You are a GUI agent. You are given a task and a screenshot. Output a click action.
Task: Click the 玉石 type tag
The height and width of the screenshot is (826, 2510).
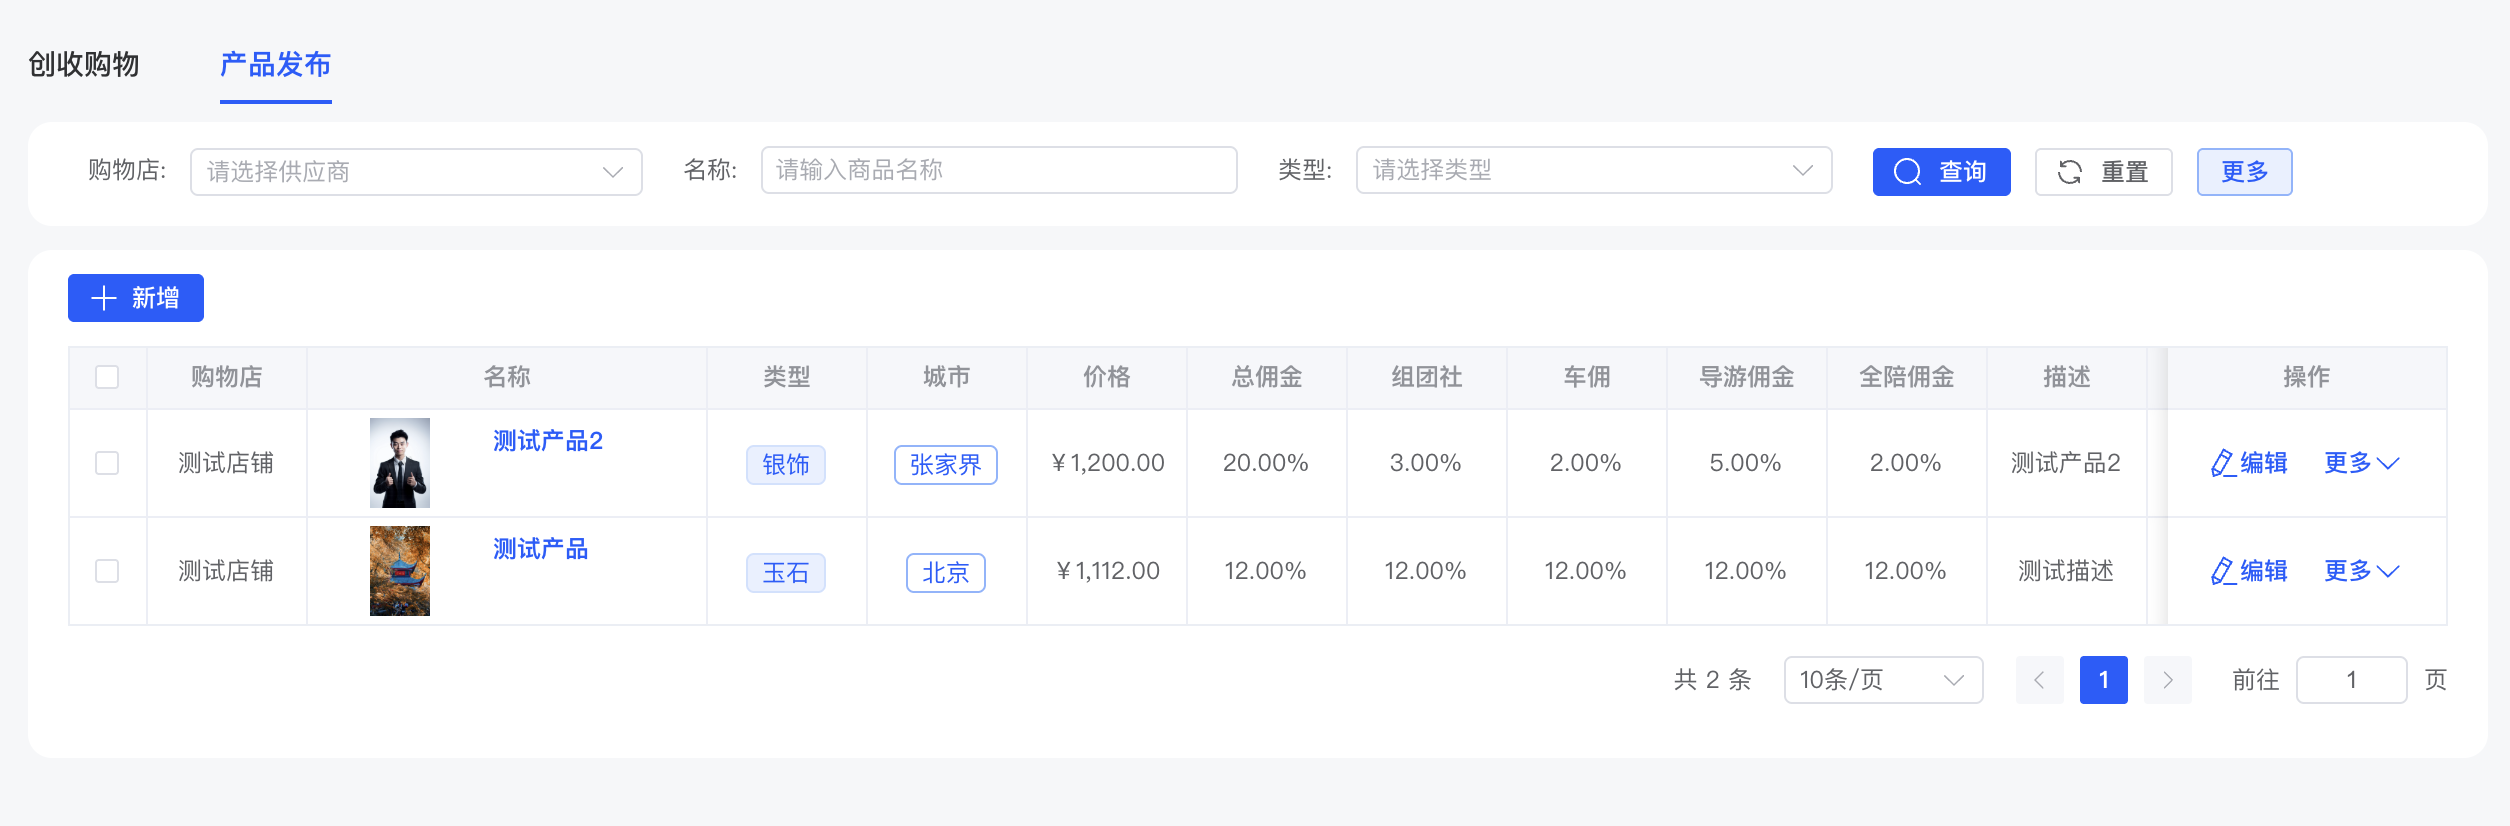786,573
